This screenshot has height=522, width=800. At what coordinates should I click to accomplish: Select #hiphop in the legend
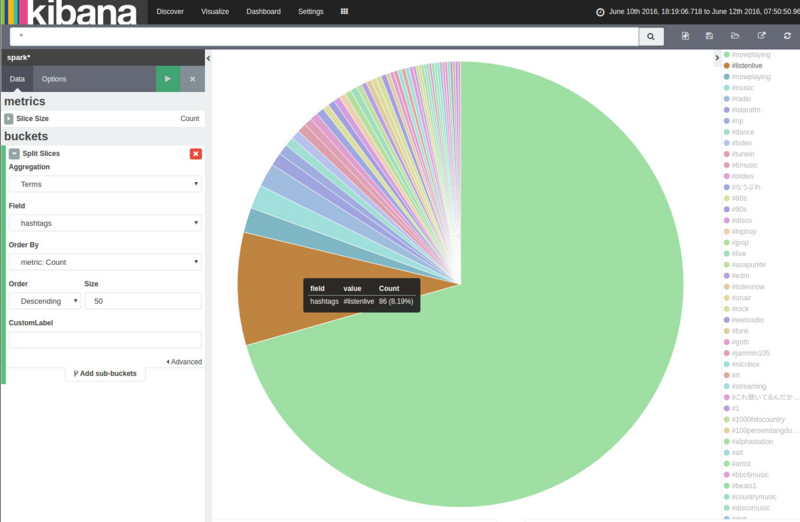tap(744, 231)
